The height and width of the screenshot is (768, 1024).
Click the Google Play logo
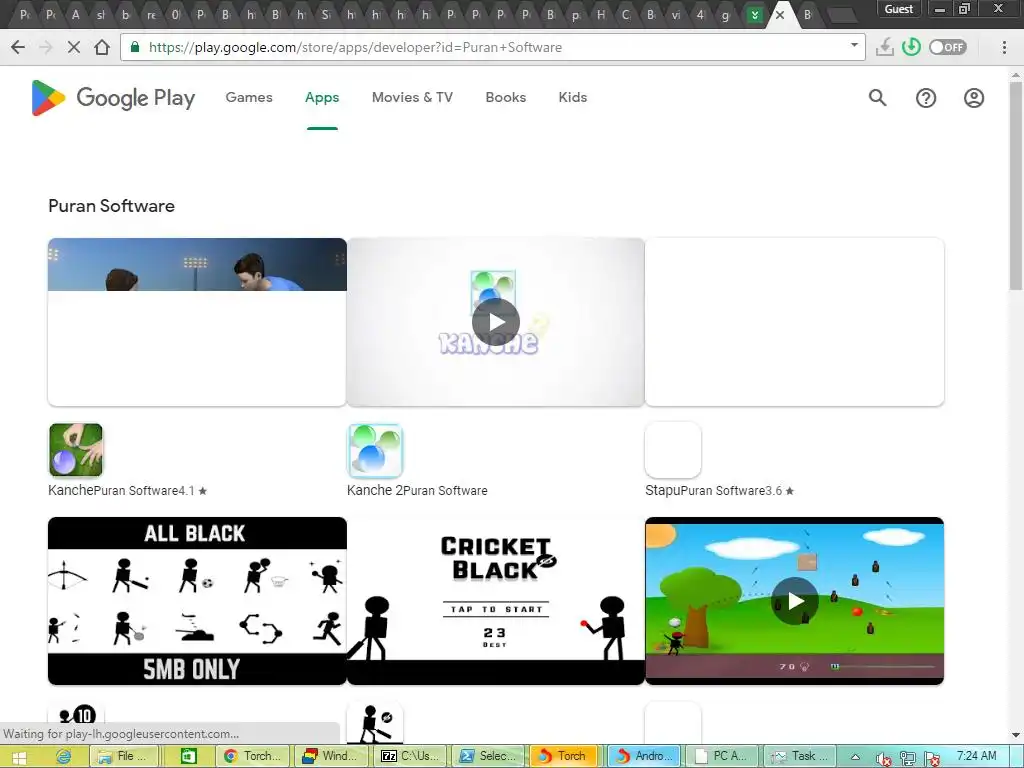coord(113,98)
